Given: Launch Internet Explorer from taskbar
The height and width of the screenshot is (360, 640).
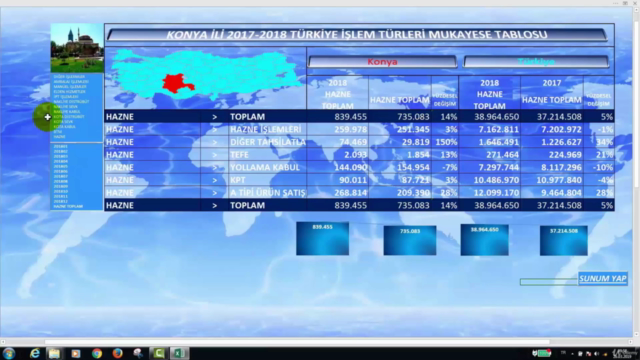Looking at the screenshot, I should pos(35,353).
